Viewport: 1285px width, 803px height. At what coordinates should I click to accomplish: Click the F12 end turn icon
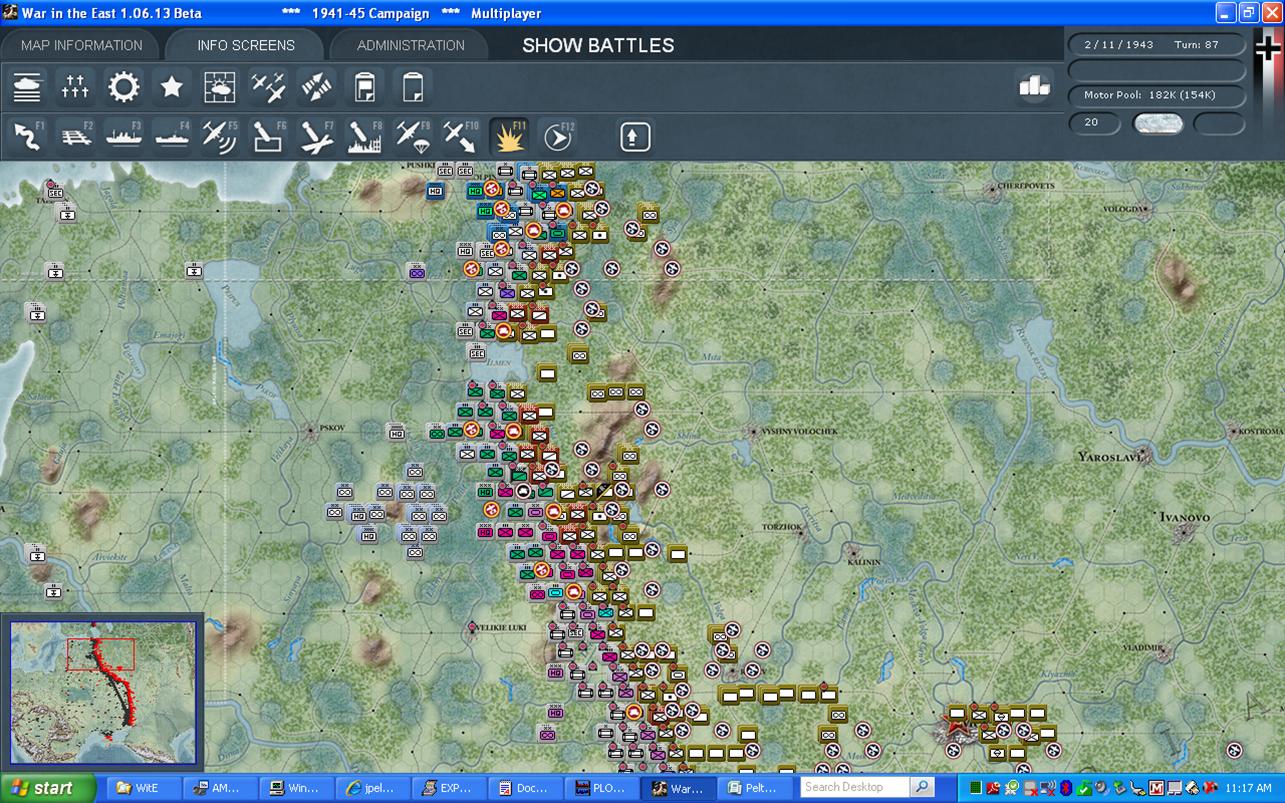pyautogui.click(x=557, y=136)
